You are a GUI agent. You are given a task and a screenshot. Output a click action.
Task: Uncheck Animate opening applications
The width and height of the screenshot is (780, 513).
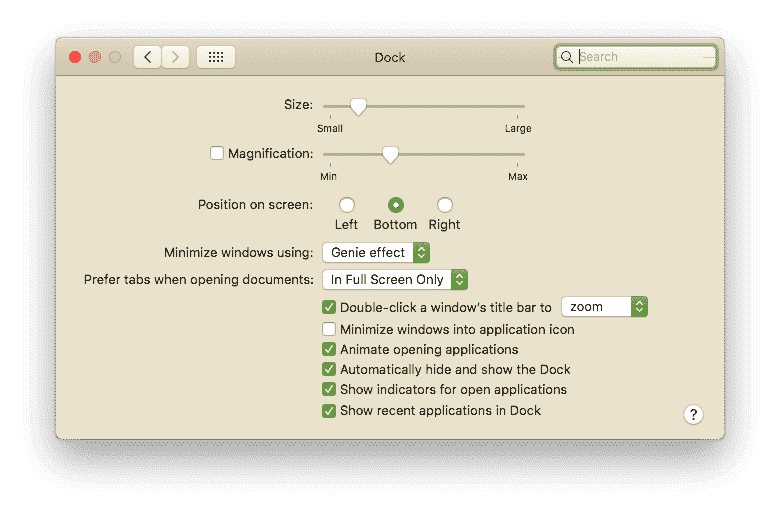[x=329, y=349]
